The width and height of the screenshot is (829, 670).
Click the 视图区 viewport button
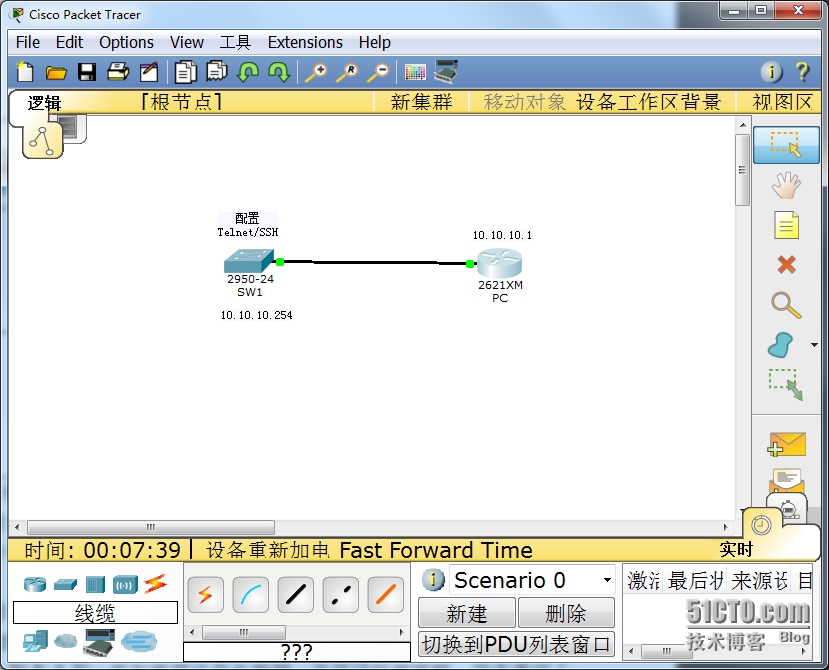pyautogui.click(x=782, y=102)
